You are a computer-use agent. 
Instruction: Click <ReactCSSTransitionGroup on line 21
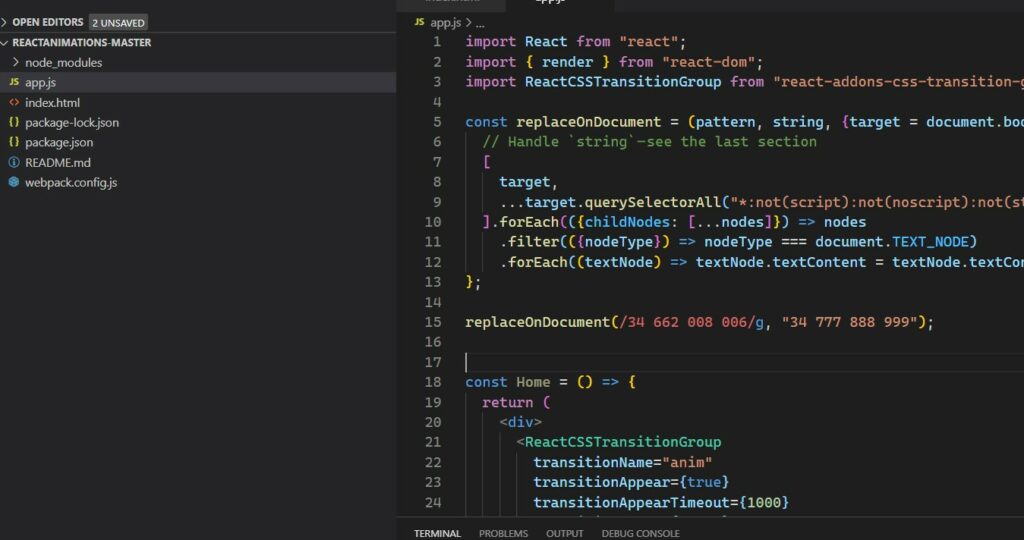pos(618,443)
